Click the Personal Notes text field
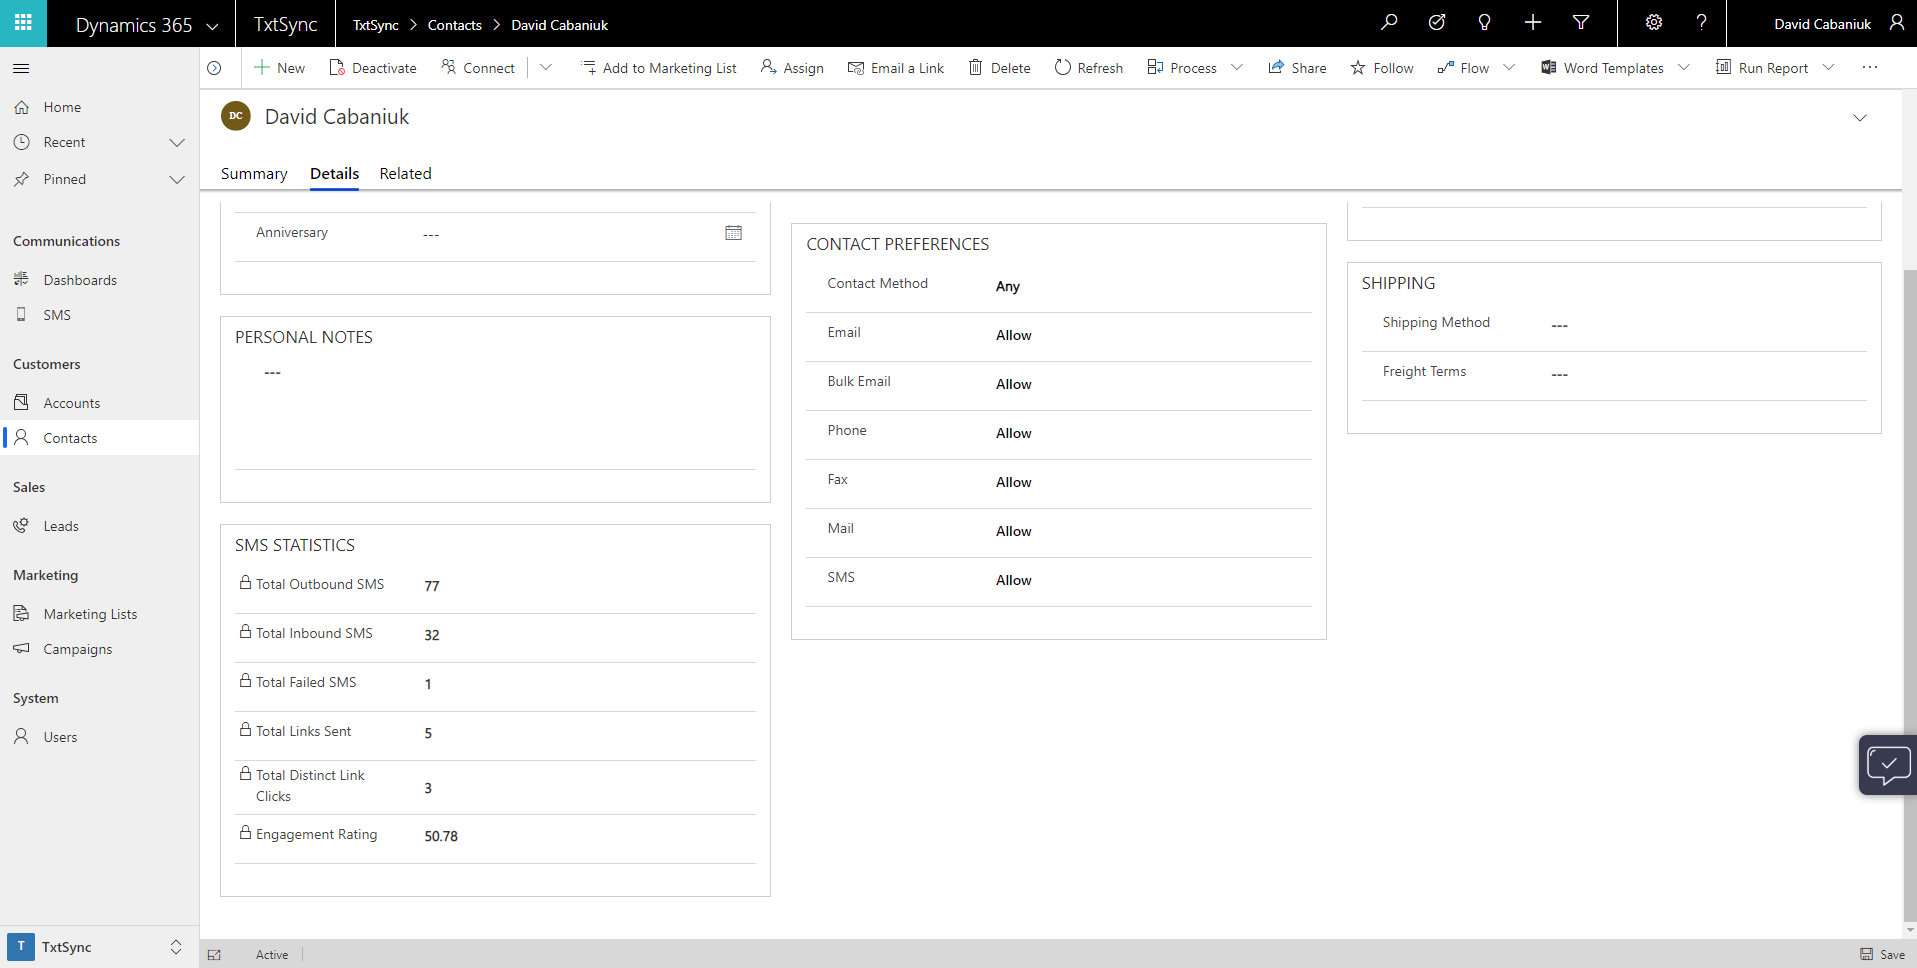This screenshot has width=1917, height=968. 495,410
